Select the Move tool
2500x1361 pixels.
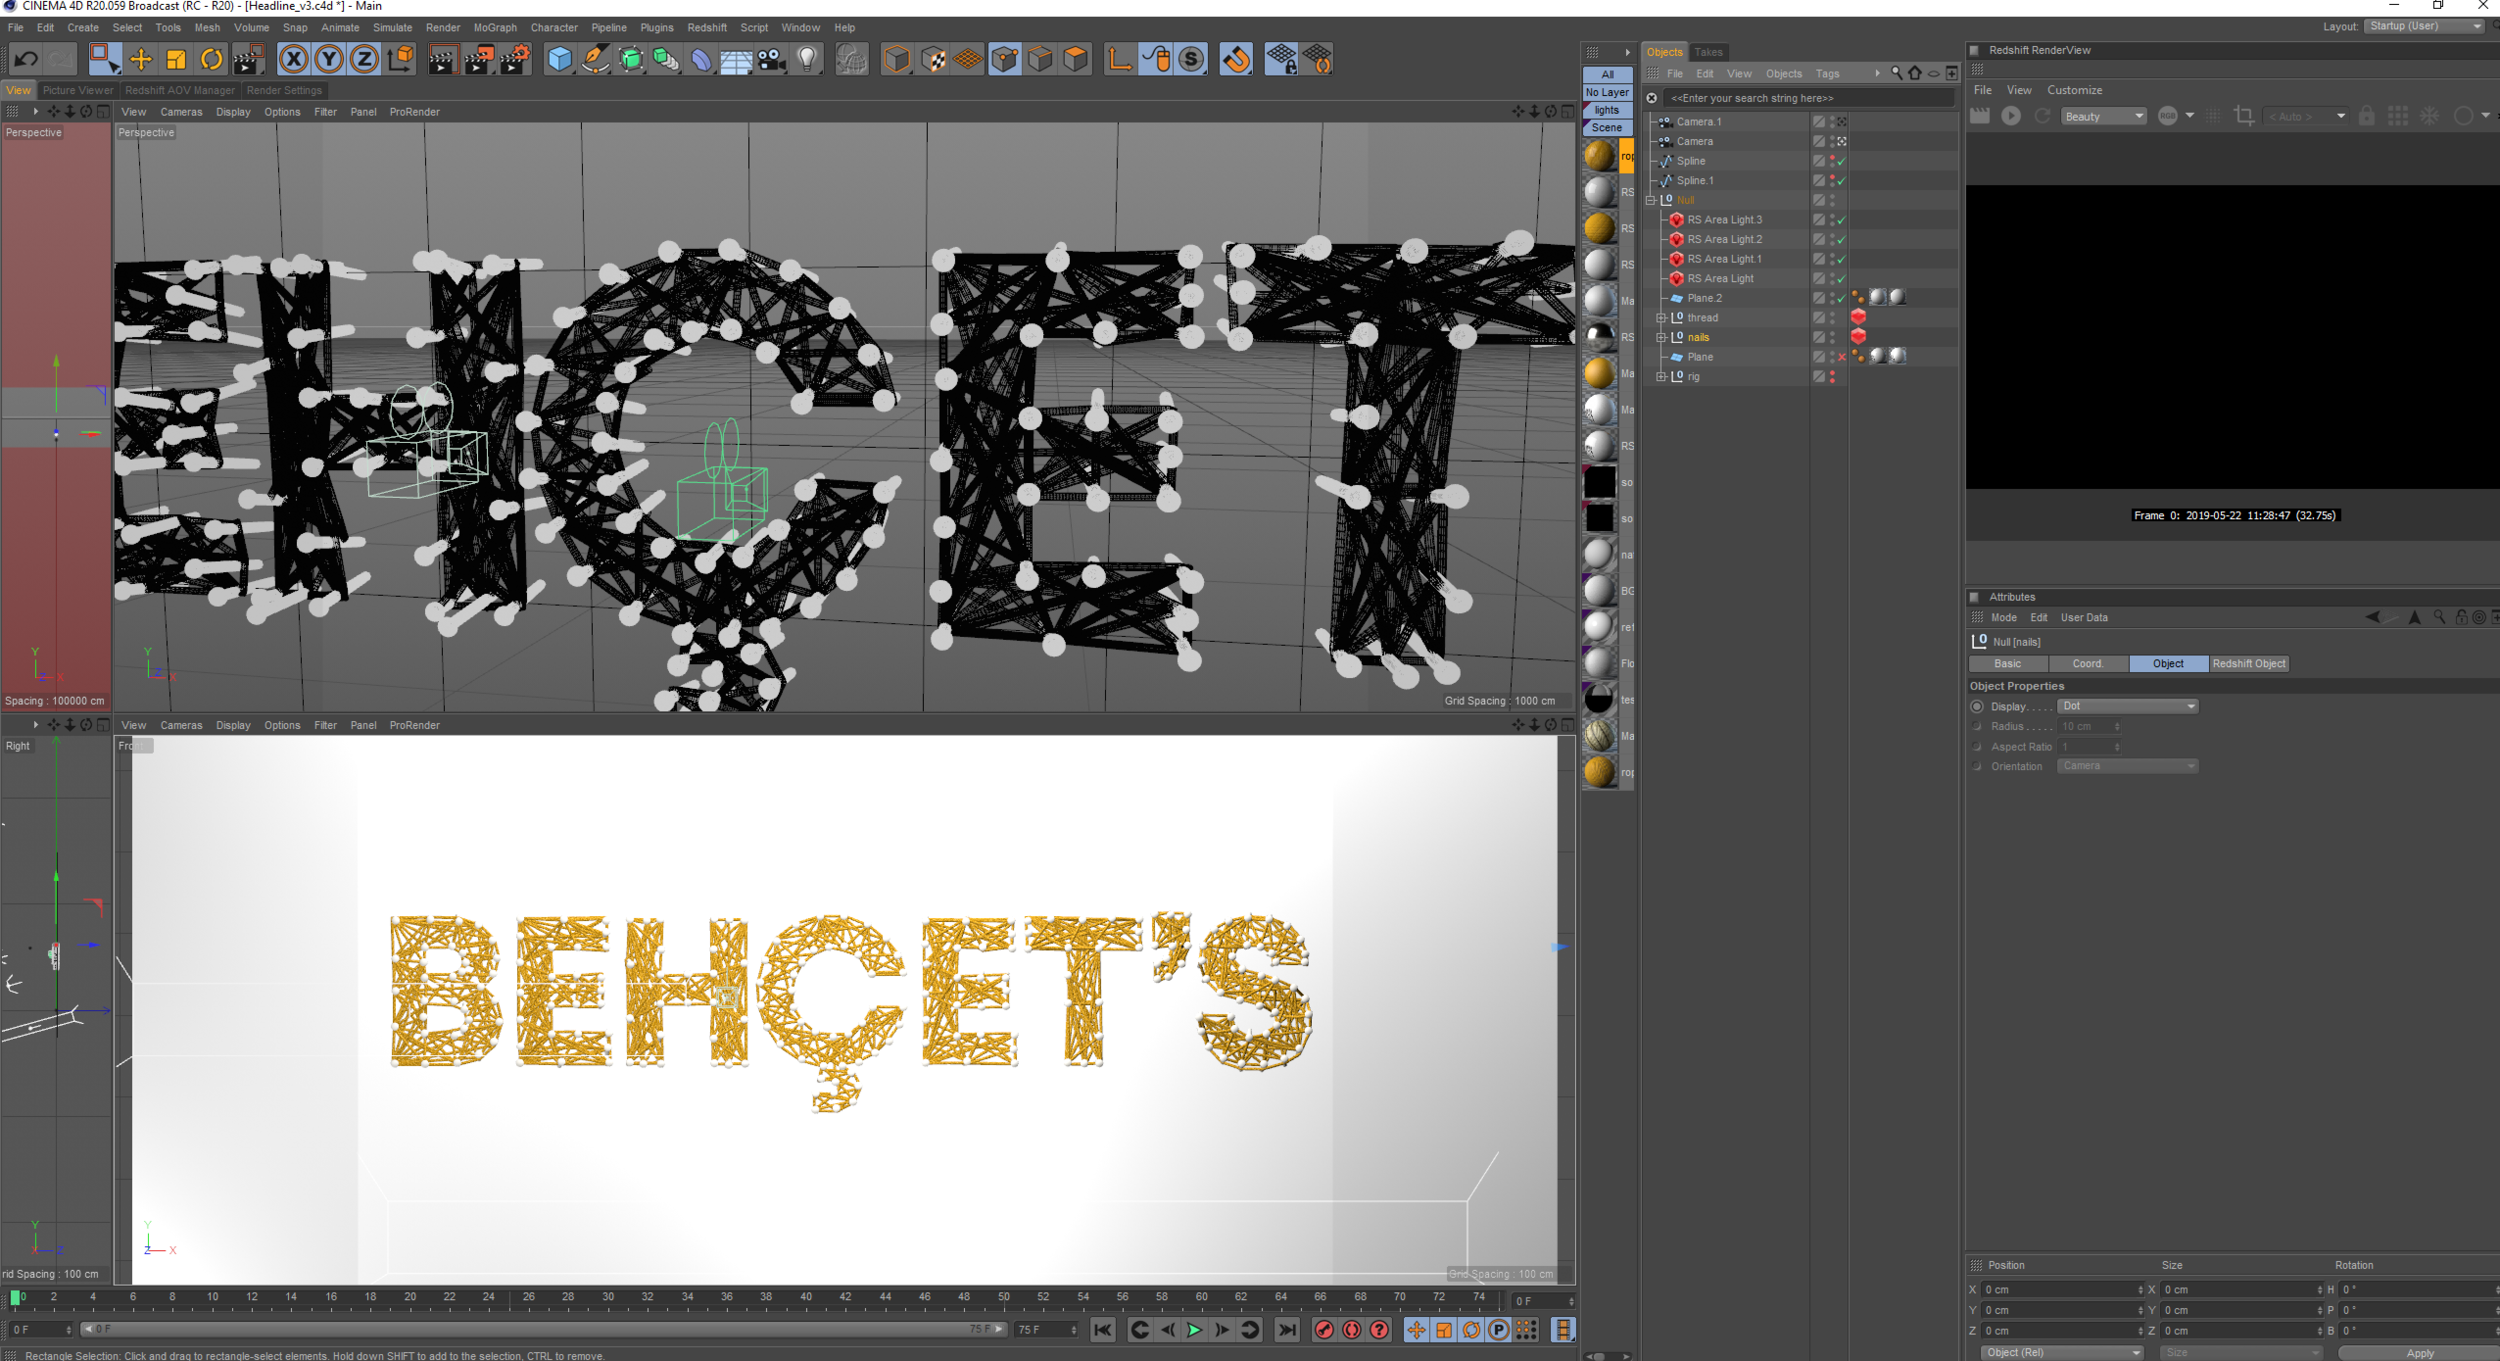point(140,60)
